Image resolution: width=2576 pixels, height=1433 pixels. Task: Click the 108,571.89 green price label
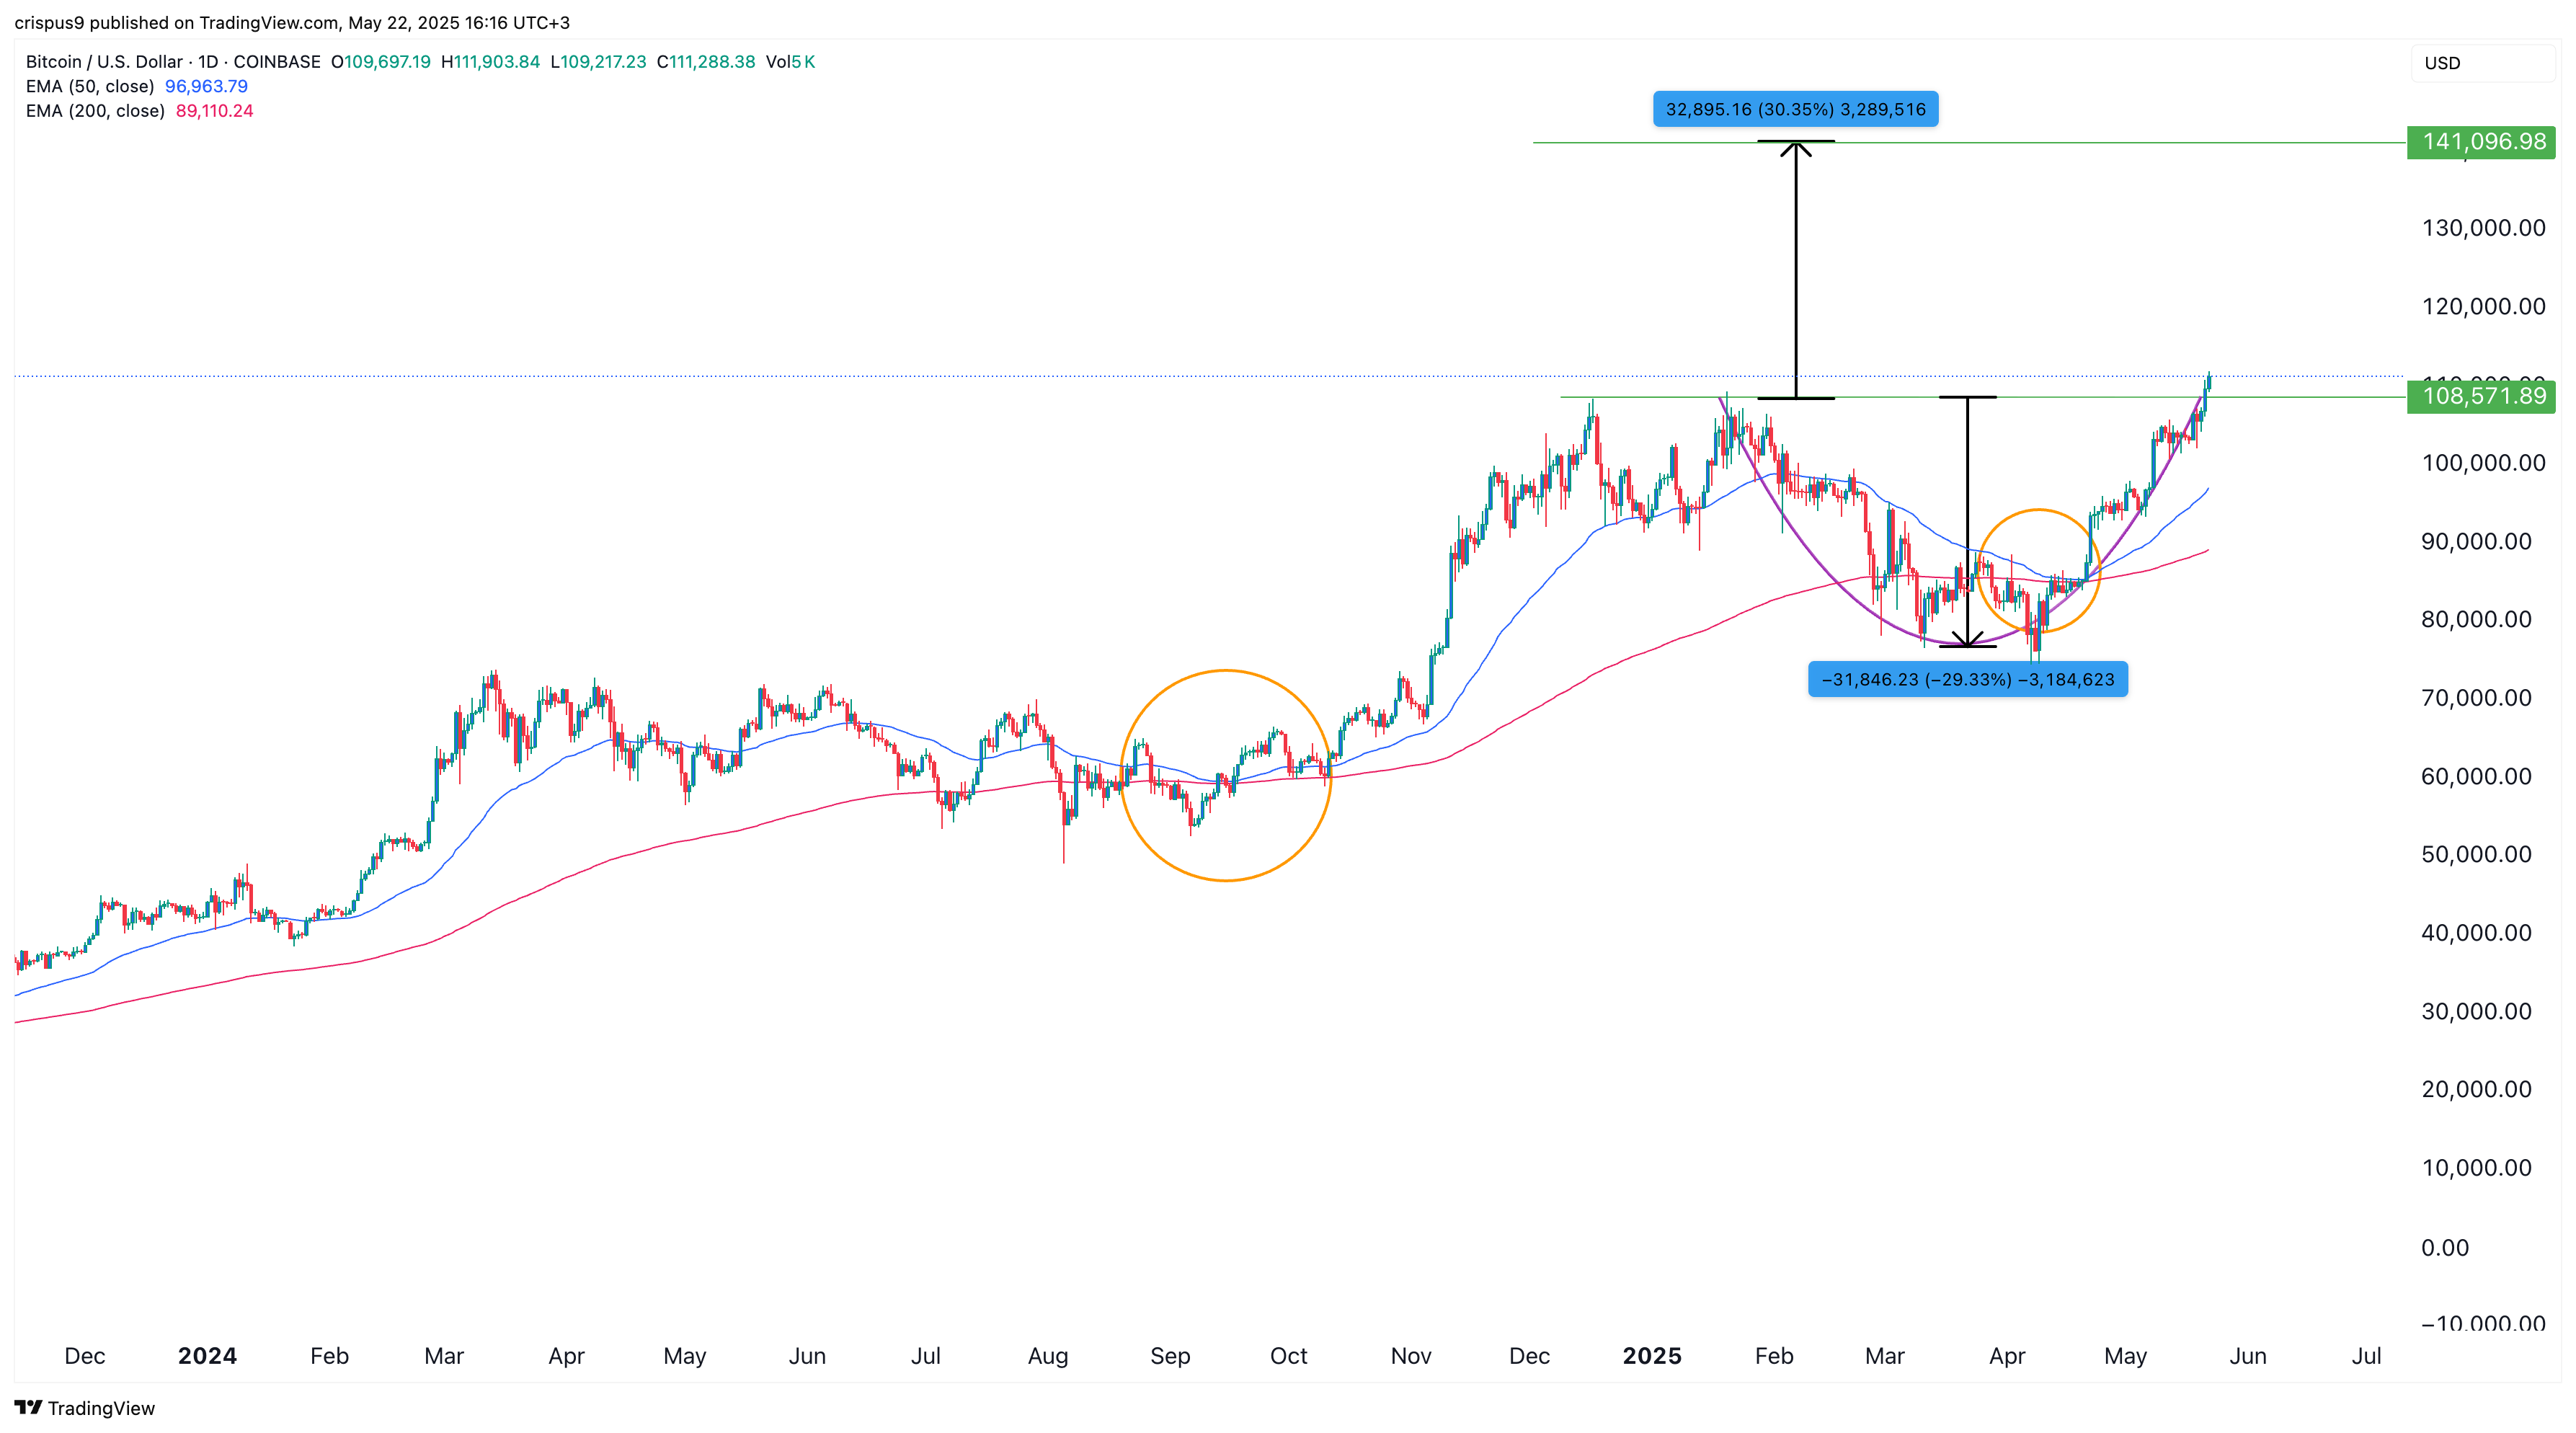click(x=2482, y=397)
